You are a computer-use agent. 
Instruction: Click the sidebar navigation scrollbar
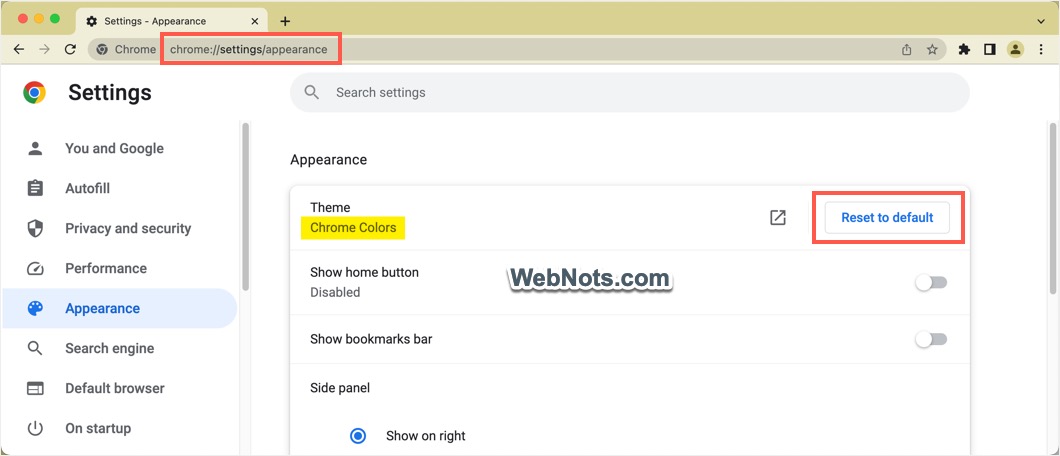point(245,206)
